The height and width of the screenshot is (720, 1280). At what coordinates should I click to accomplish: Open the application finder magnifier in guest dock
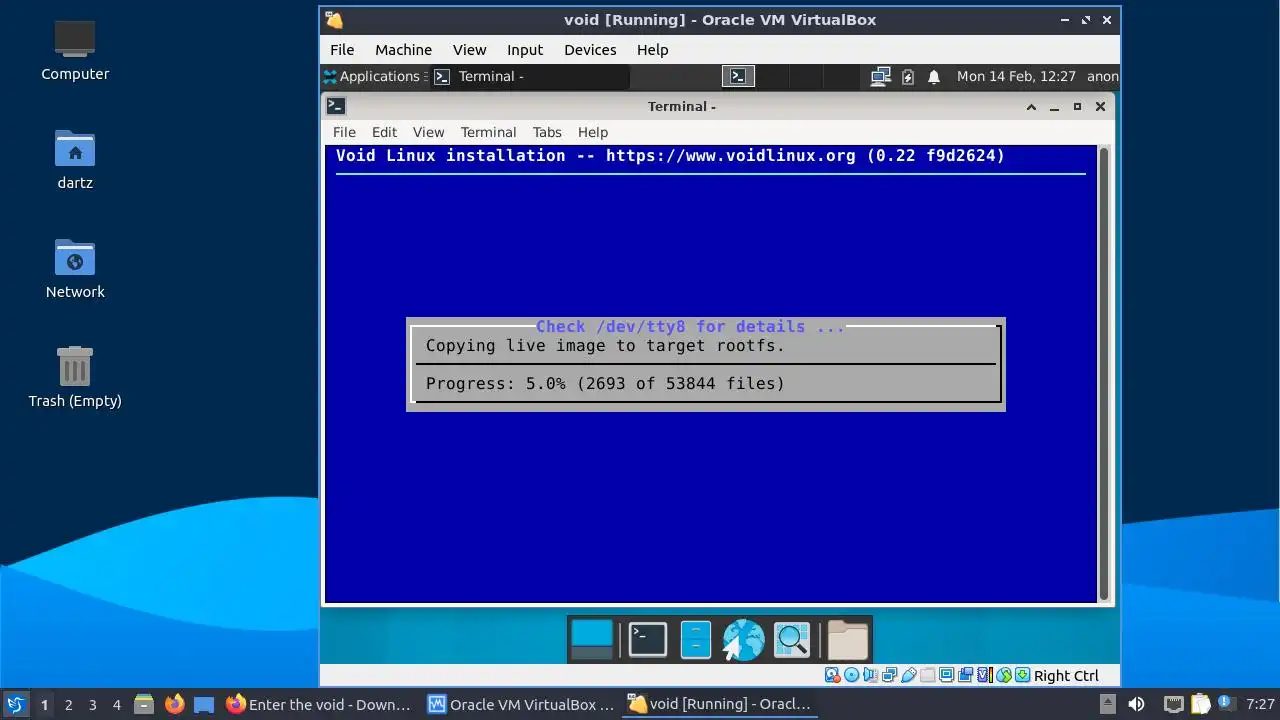coord(791,640)
